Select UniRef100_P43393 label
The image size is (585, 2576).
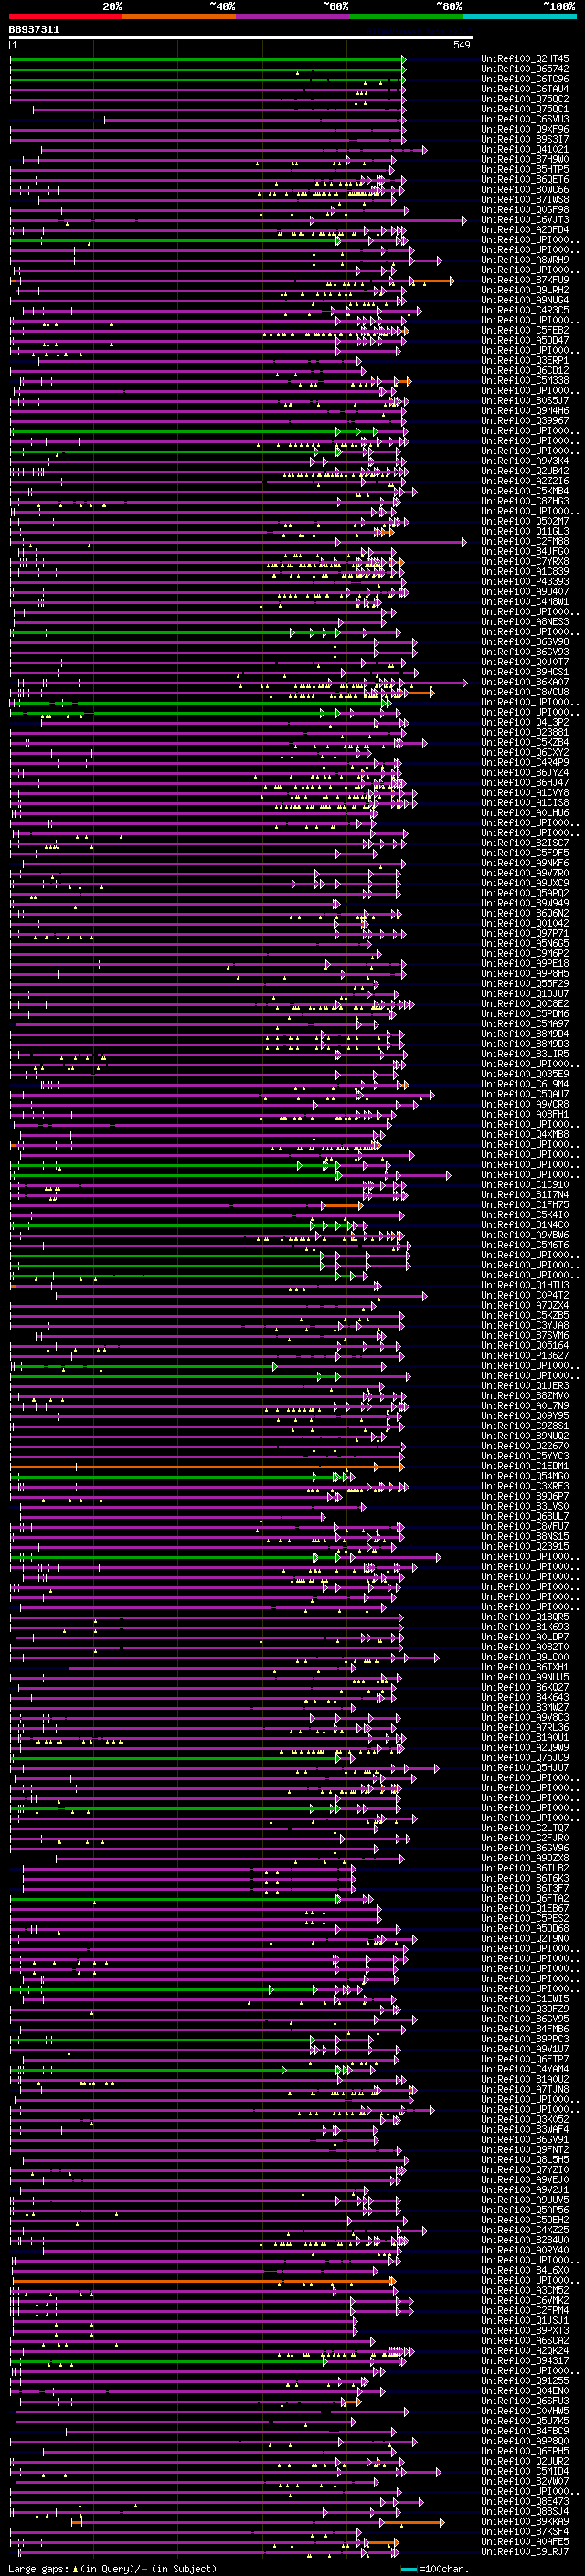coord(524,582)
